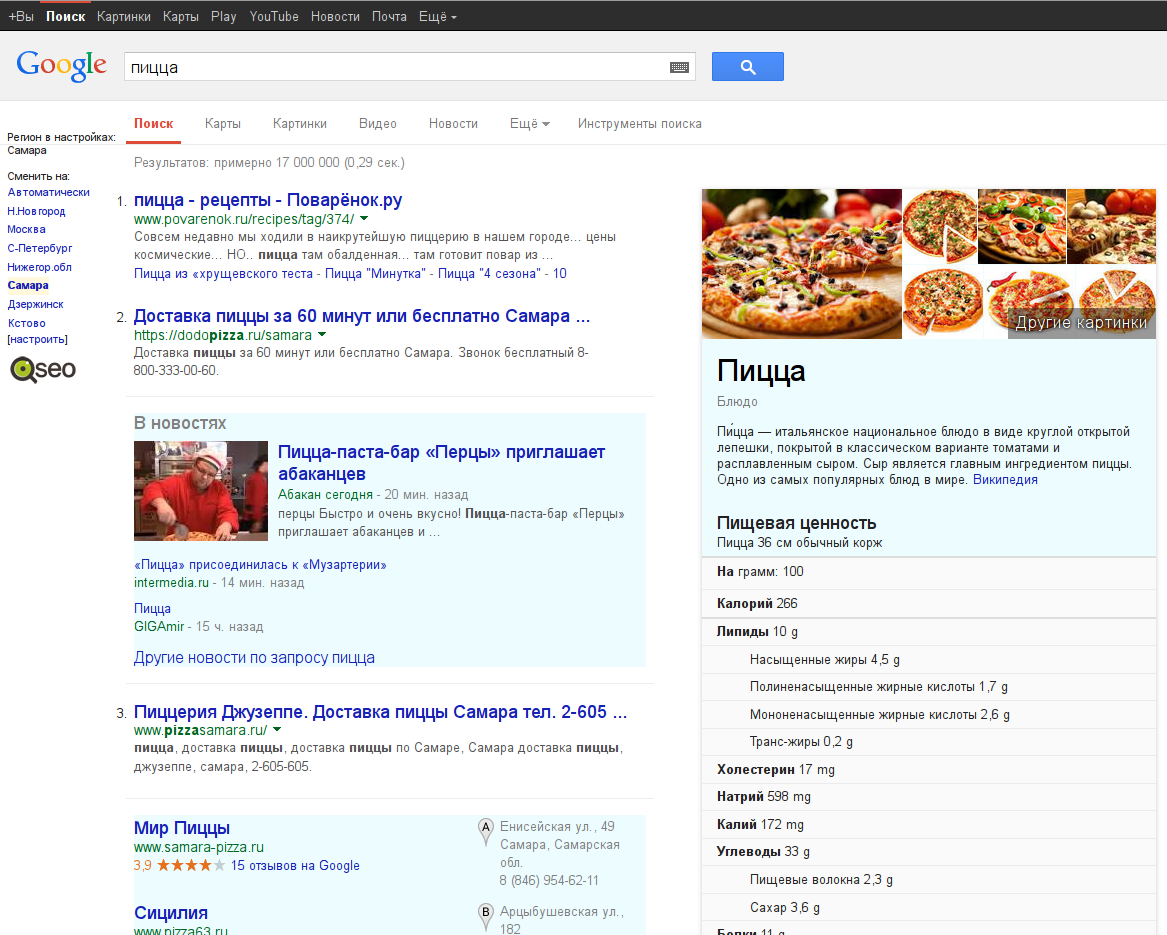Open Карты in the top black bar
Screen dimensions: 1167x935
point(181,16)
